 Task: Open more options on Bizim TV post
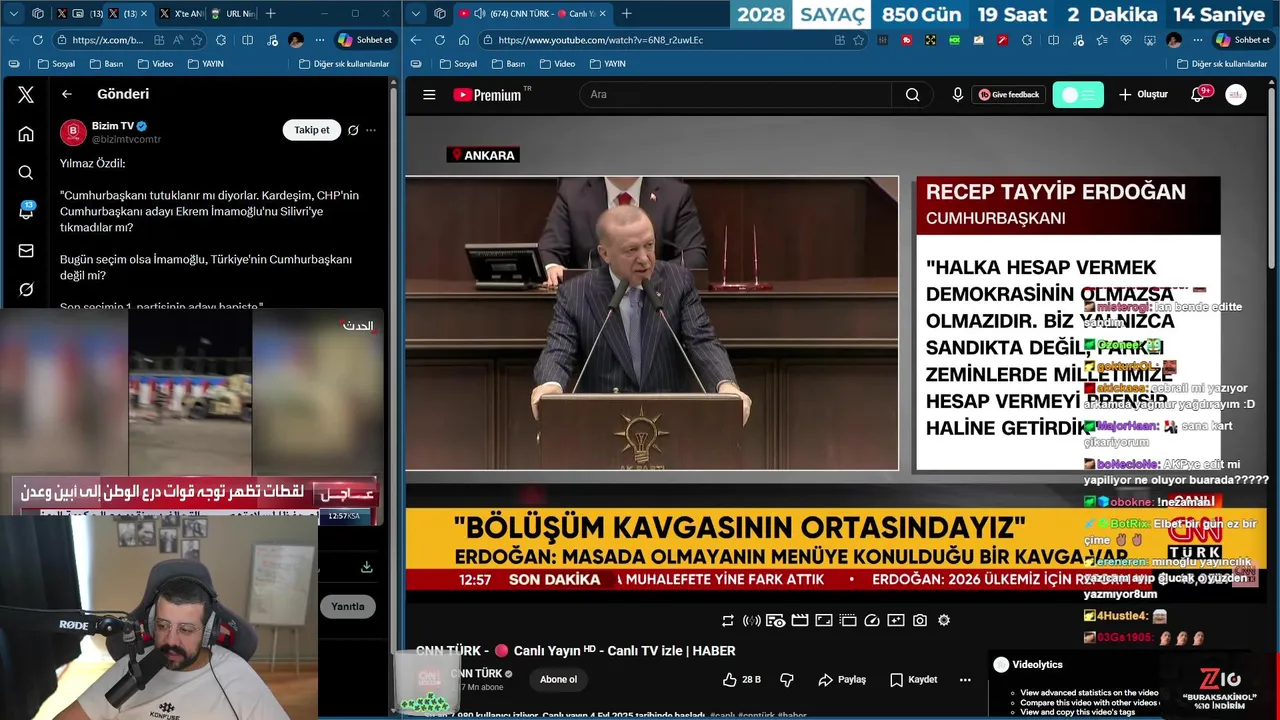click(371, 130)
